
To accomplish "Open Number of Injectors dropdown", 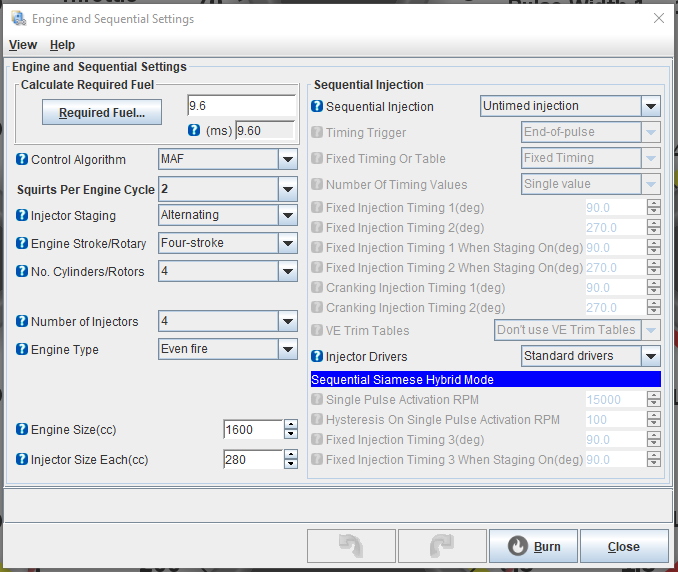I will pyautogui.click(x=228, y=321).
